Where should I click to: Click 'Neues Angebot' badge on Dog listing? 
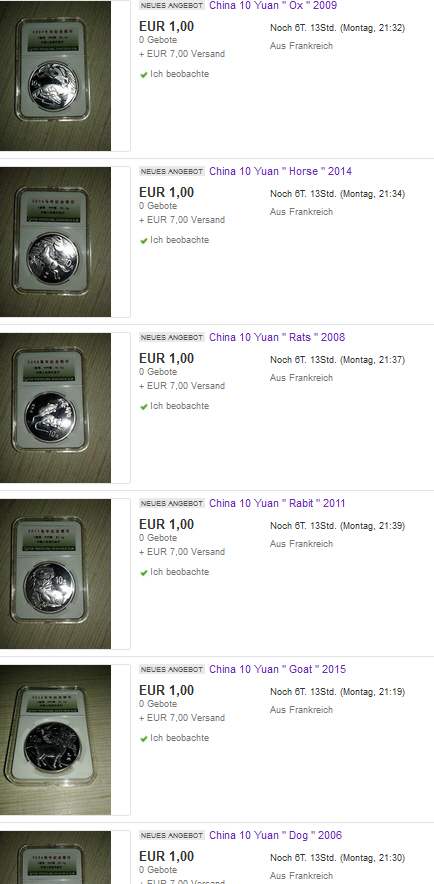pyautogui.click(x=172, y=835)
